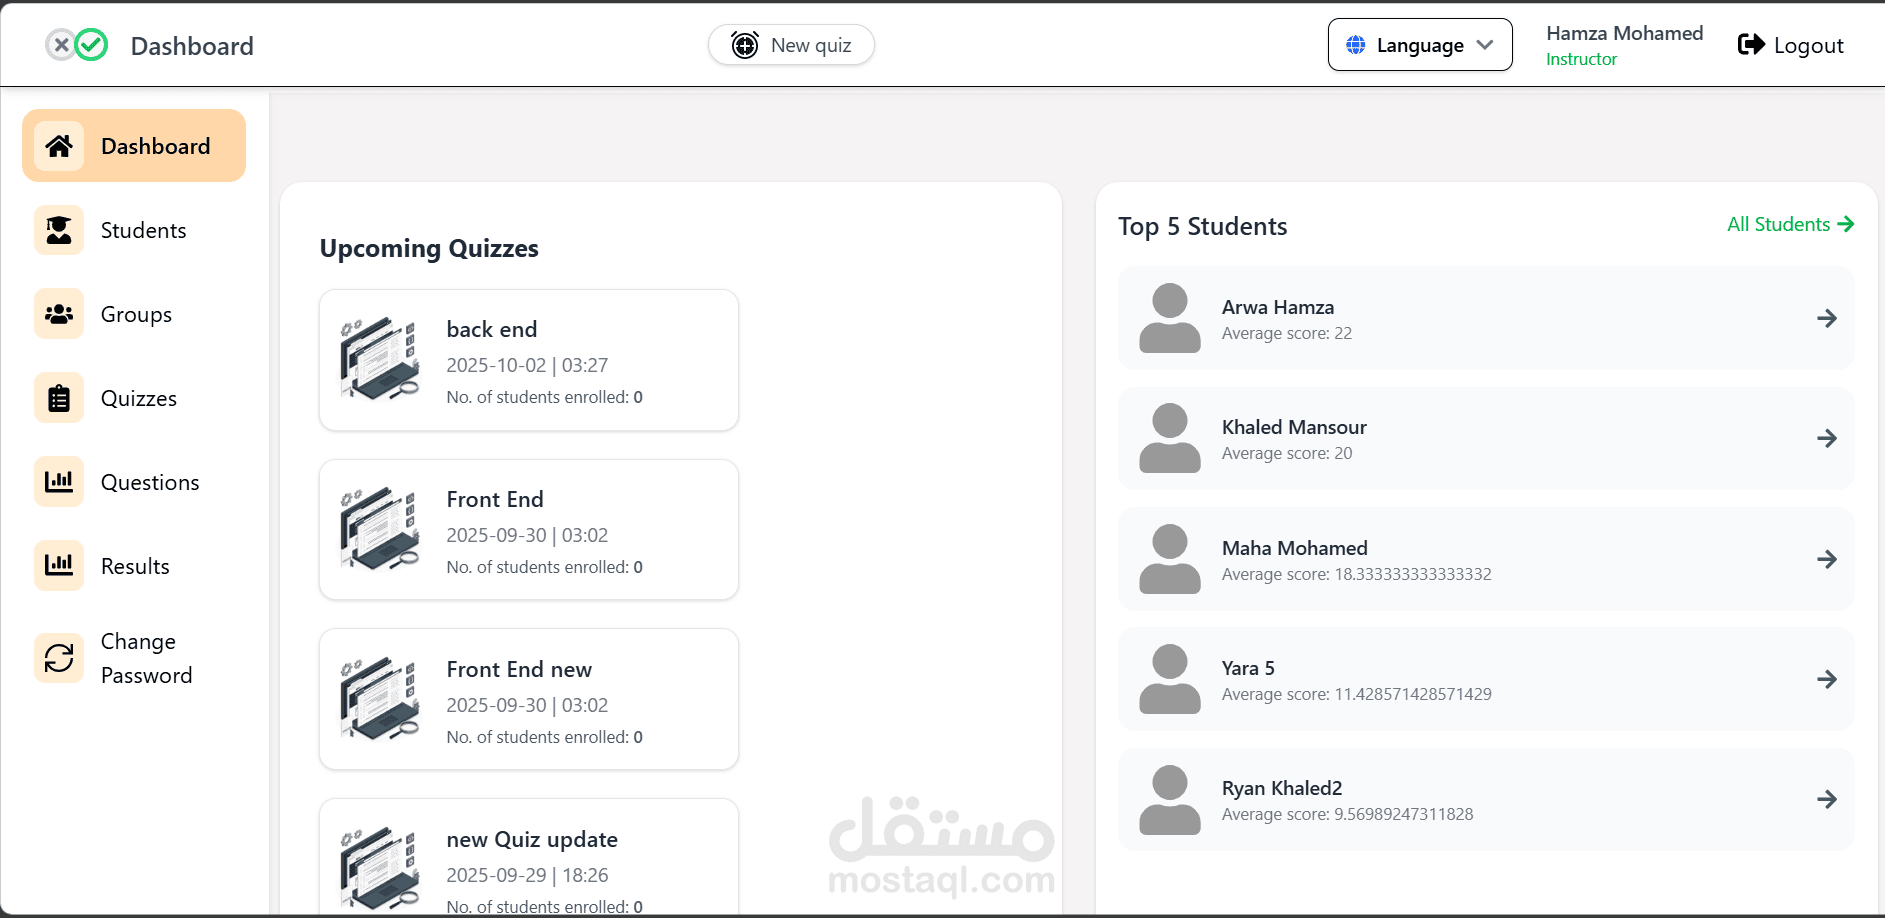Click the globe icon in Language selector

click(1356, 45)
